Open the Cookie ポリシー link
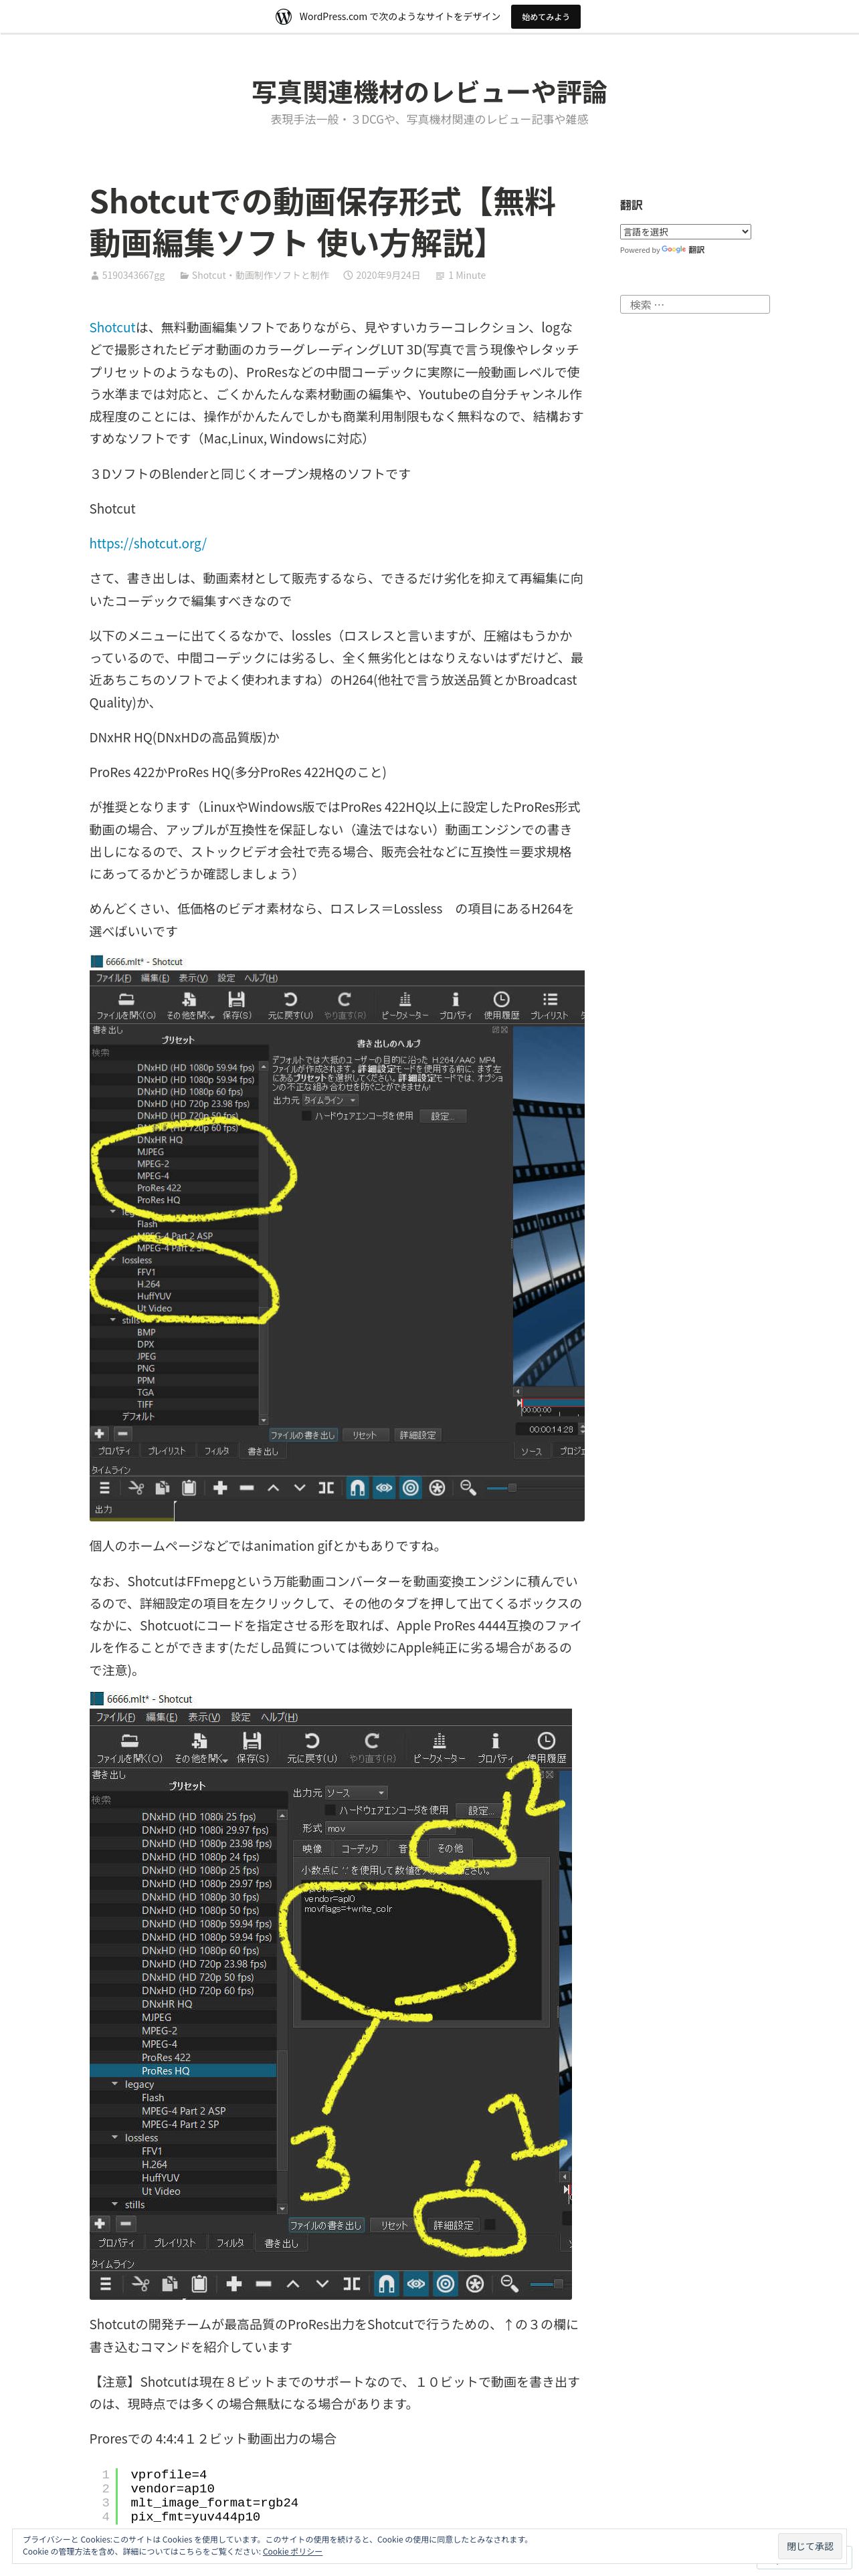Screen dimensions: 859x2576 tap(292, 2551)
